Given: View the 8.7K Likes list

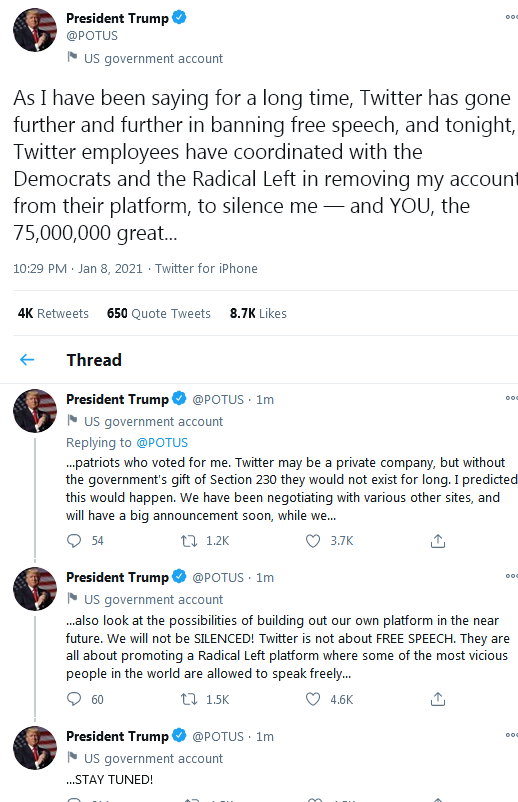Looking at the screenshot, I should point(258,313).
